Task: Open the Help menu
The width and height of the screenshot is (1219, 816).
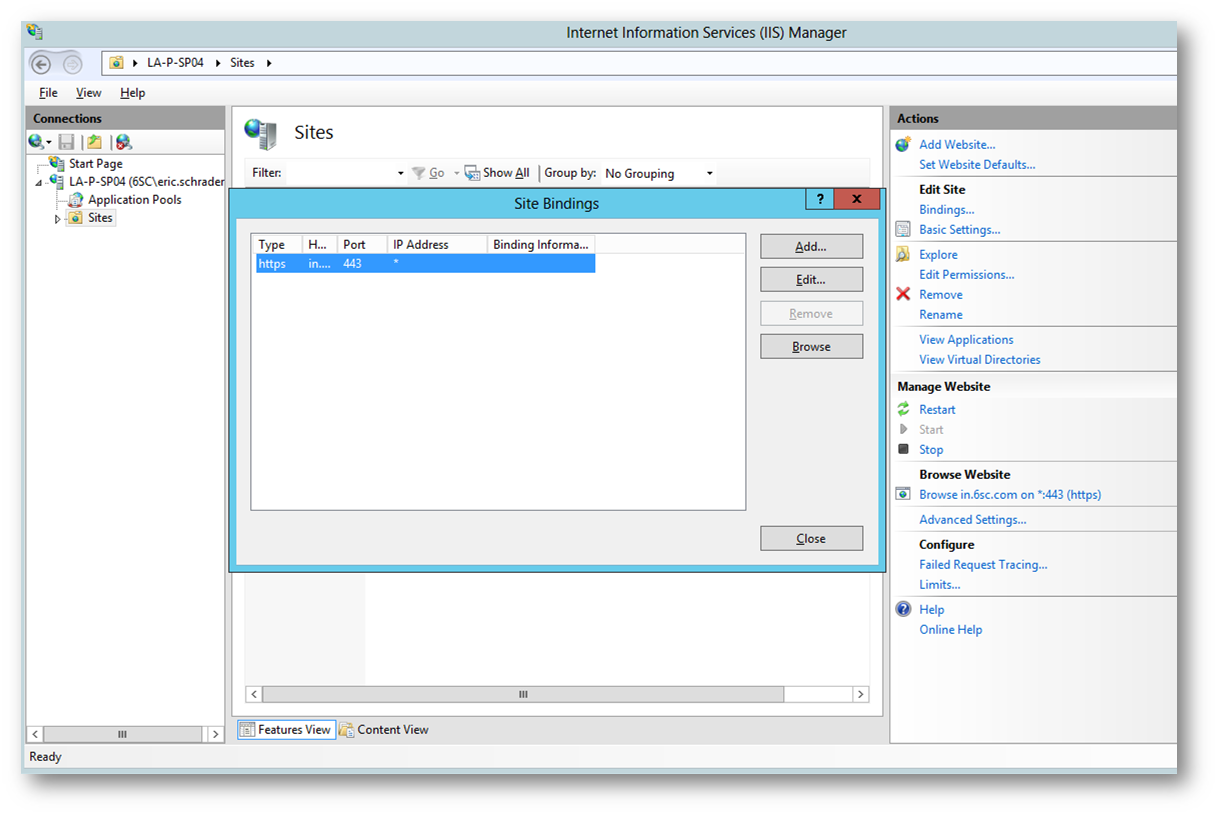Action: pyautogui.click(x=132, y=92)
